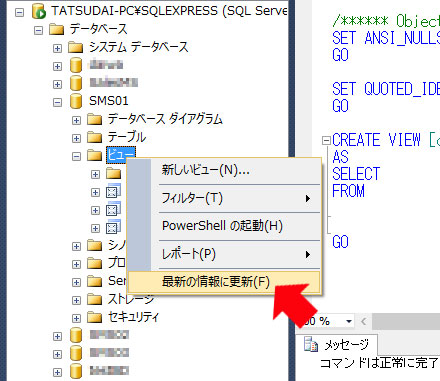The width and height of the screenshot is (440, 381).
Task: Click the folder icon beside the Ser… node
Action: tap(95, 281)
